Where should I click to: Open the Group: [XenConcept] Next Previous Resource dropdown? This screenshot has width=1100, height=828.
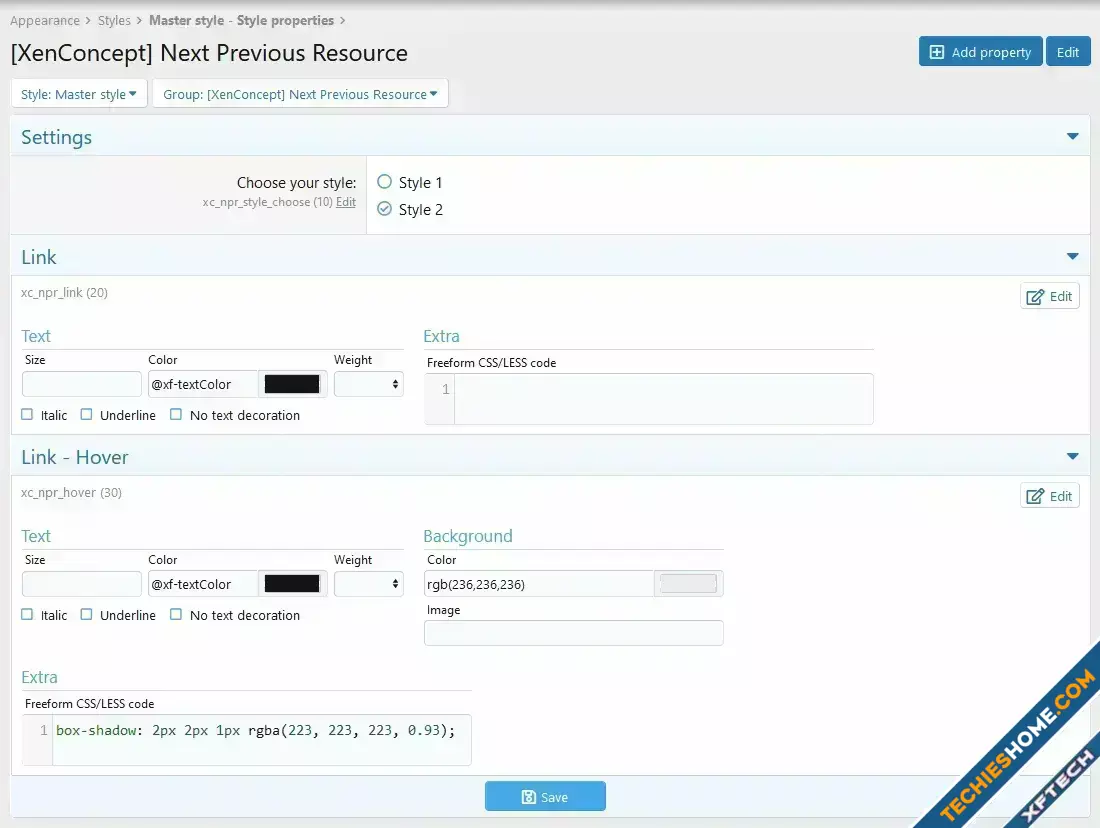[x=300, y=94]
